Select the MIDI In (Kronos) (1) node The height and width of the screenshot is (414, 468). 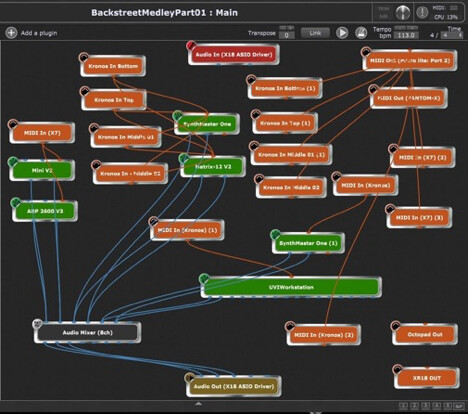(x=187, y=230)
